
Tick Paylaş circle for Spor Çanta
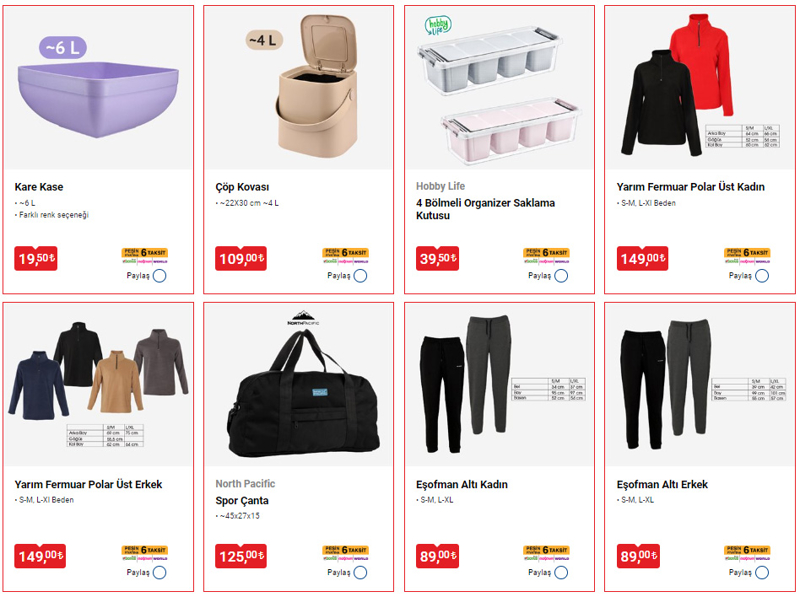[x=360, y=573]
